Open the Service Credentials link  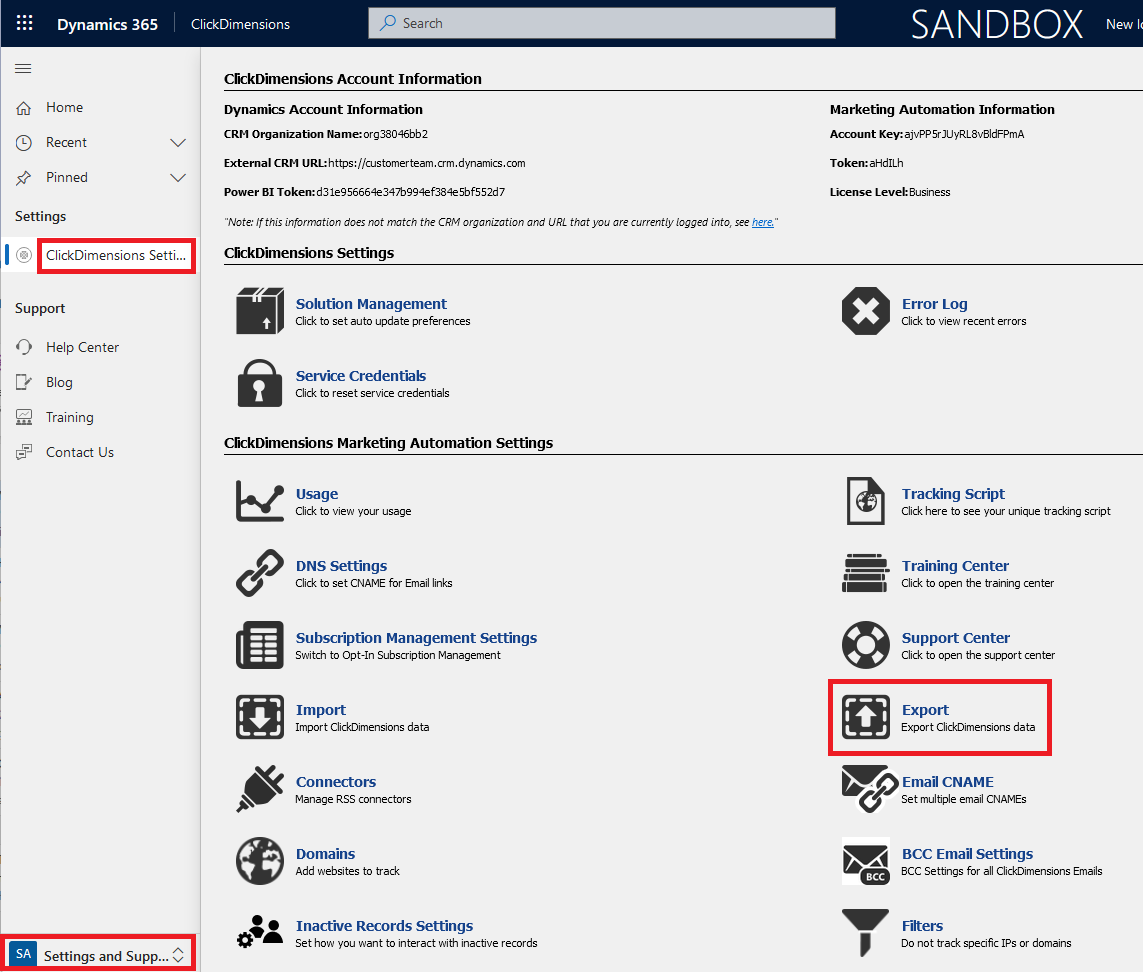[361, 376]
